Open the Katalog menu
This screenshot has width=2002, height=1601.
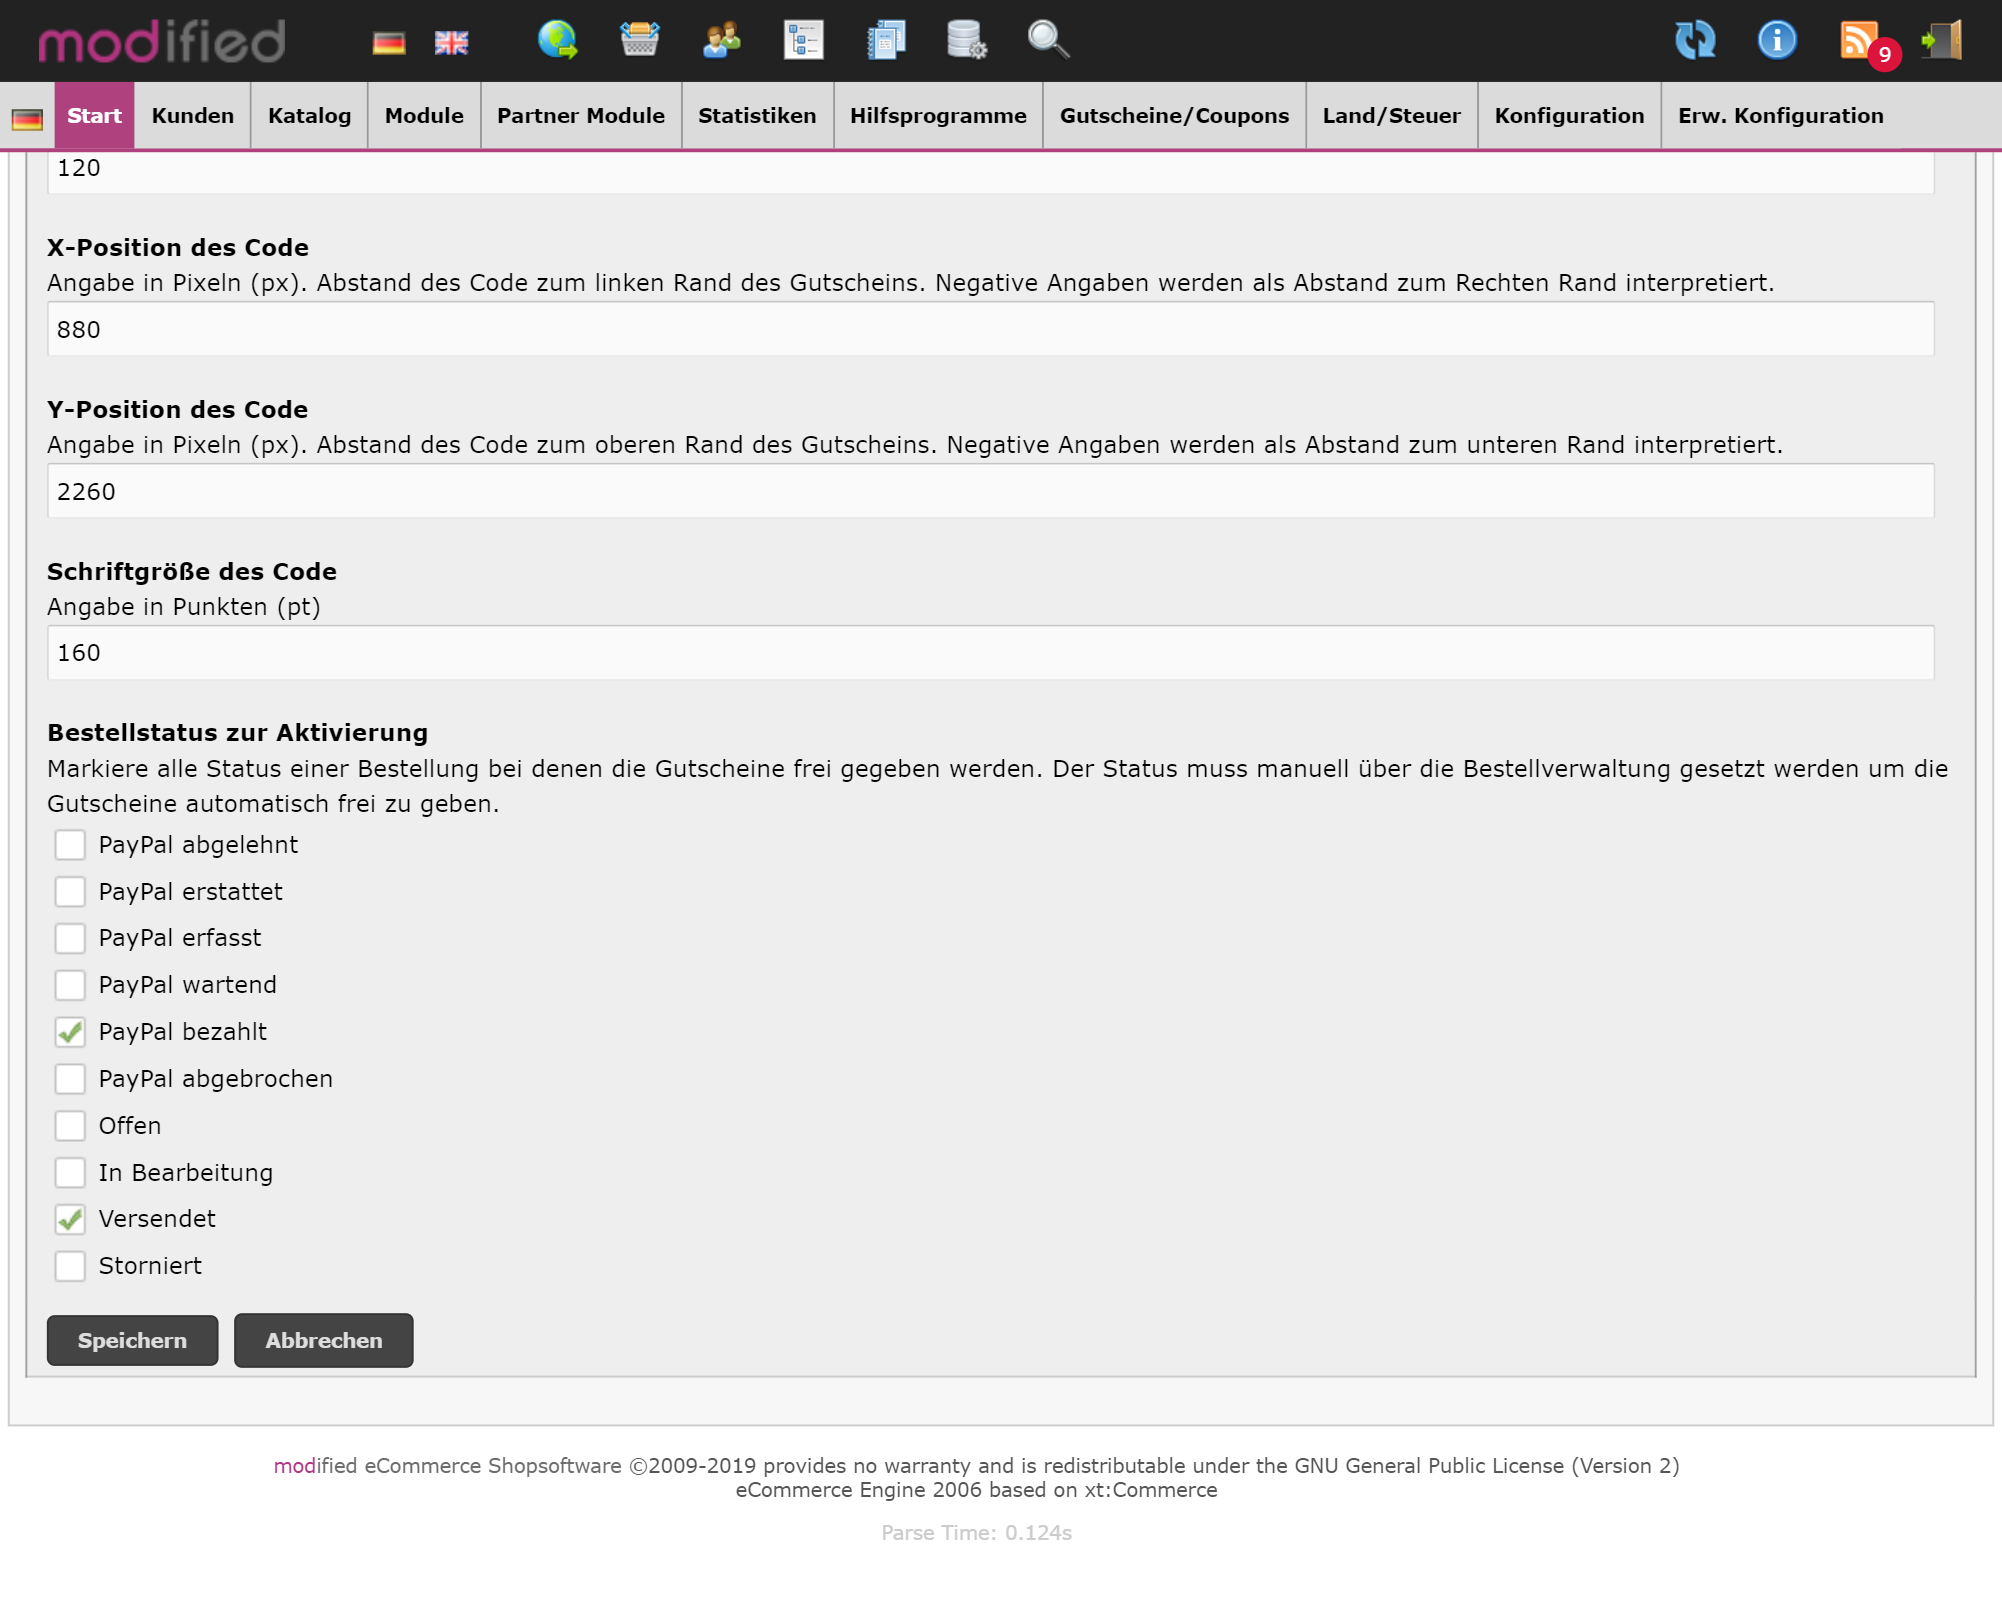tap(309, 116)
